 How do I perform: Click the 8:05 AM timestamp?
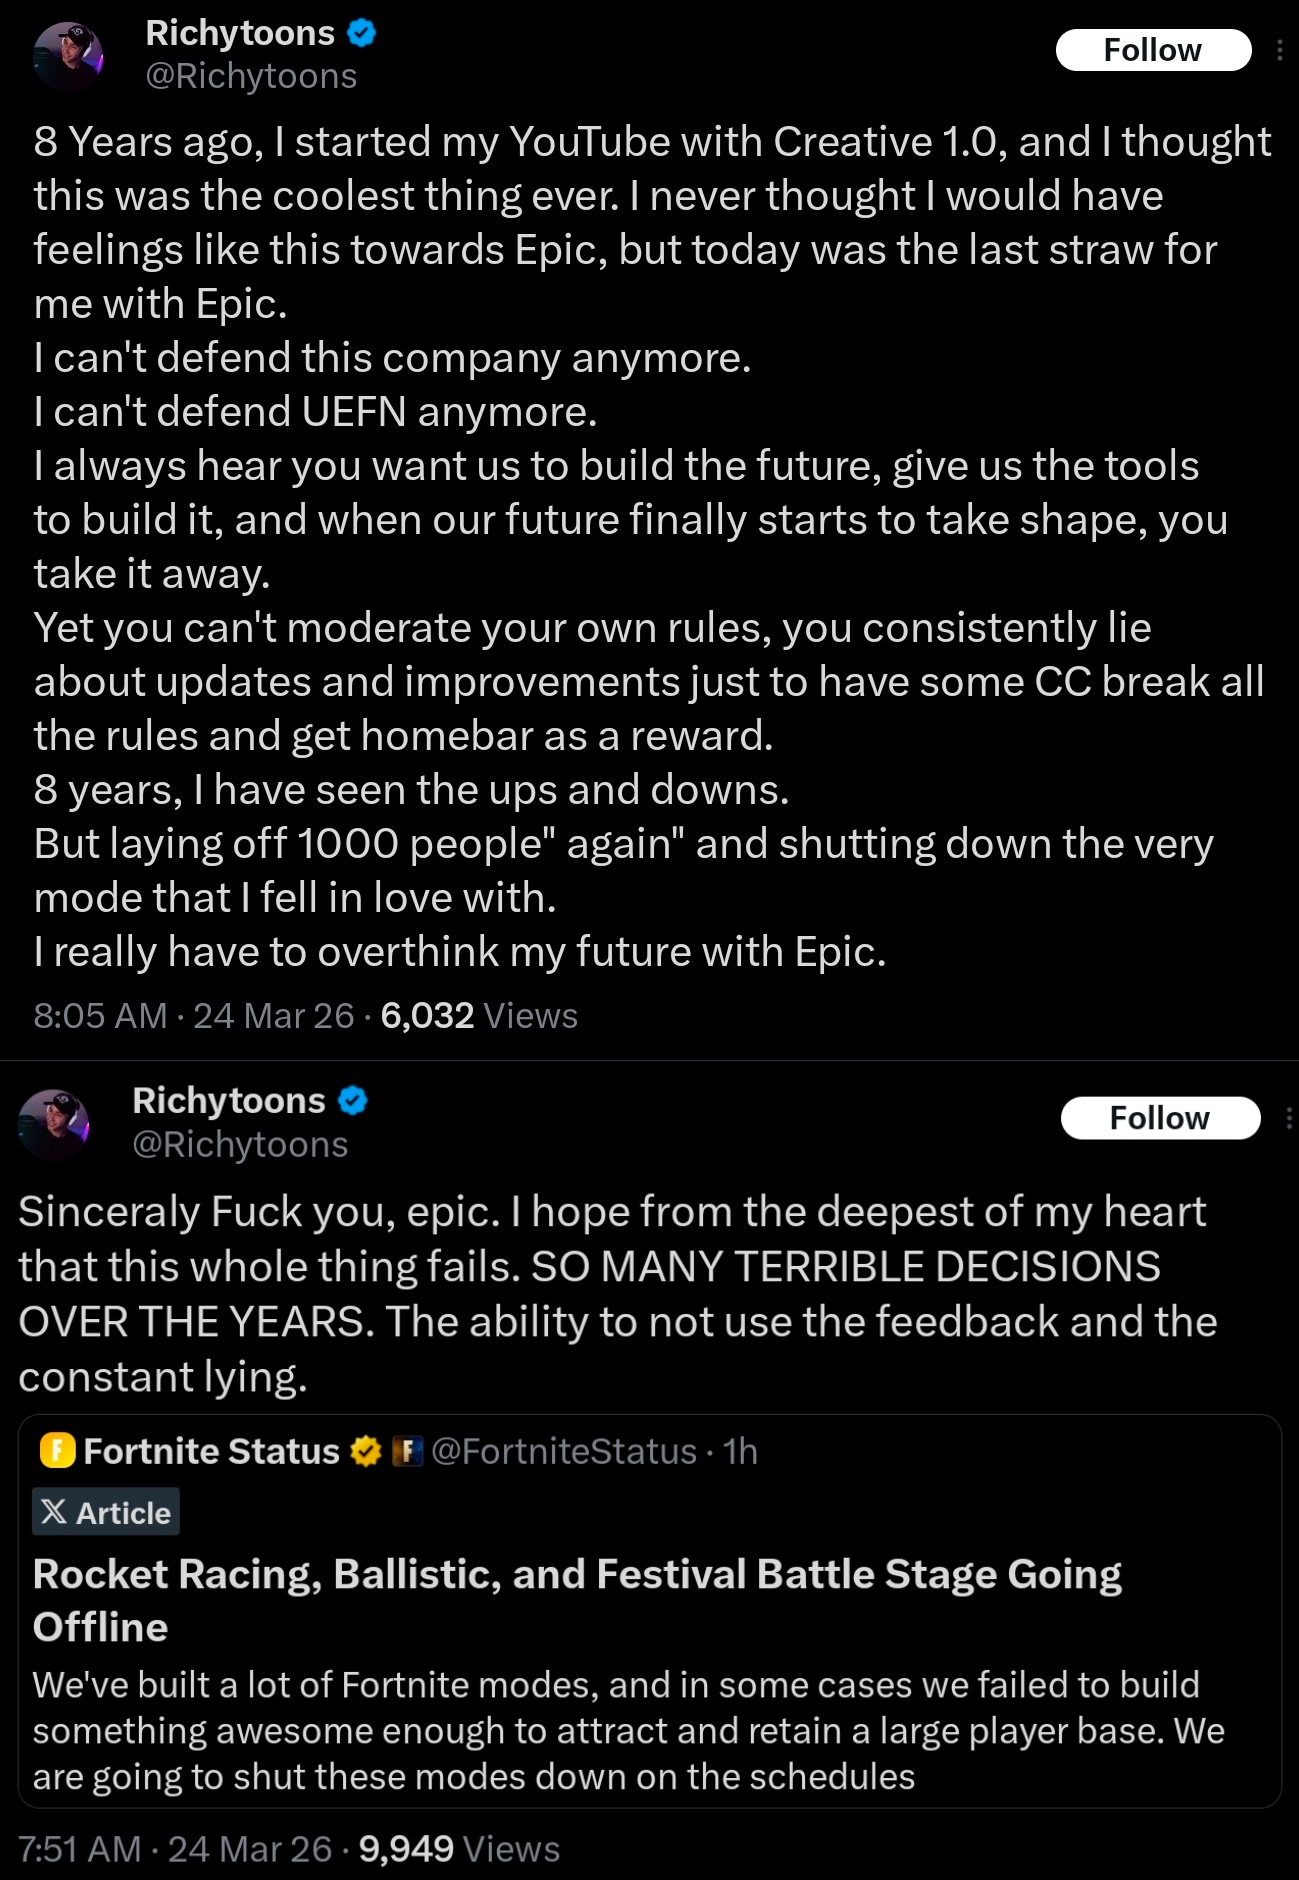pyautogui.click(x=100, y=1016)
